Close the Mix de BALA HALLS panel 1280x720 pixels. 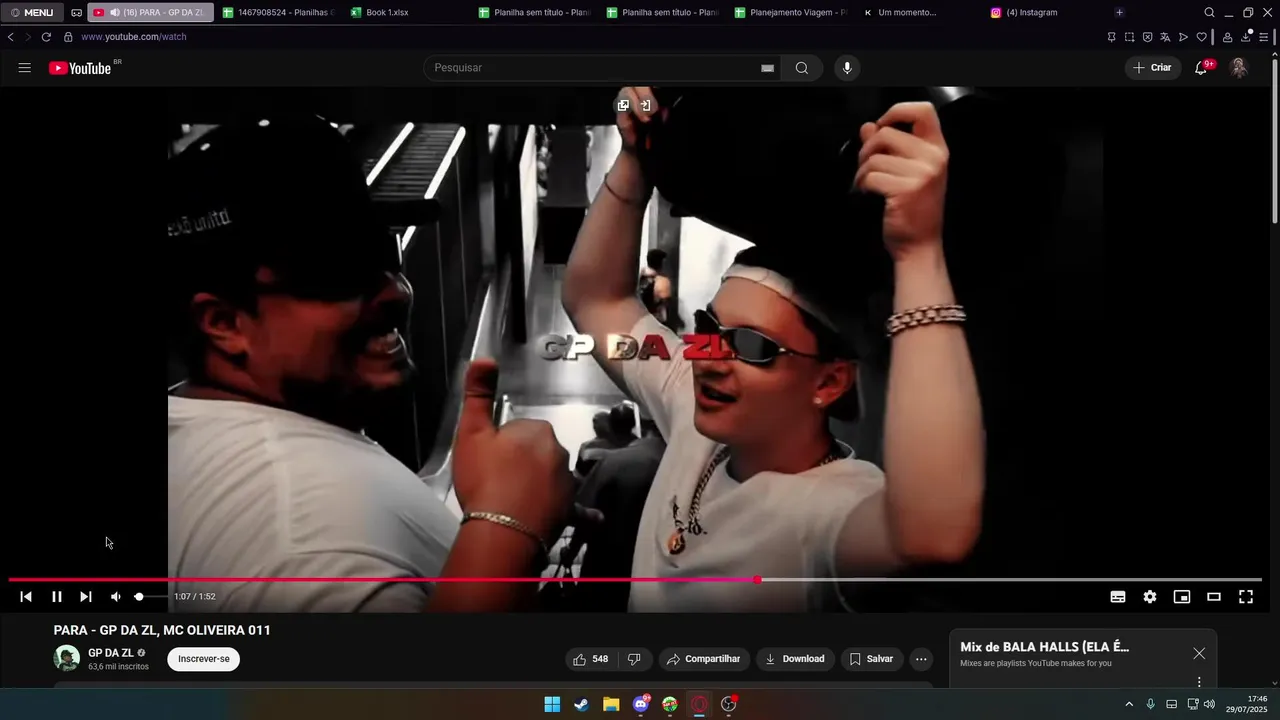pyautogui.click(x=1199, y=653)
